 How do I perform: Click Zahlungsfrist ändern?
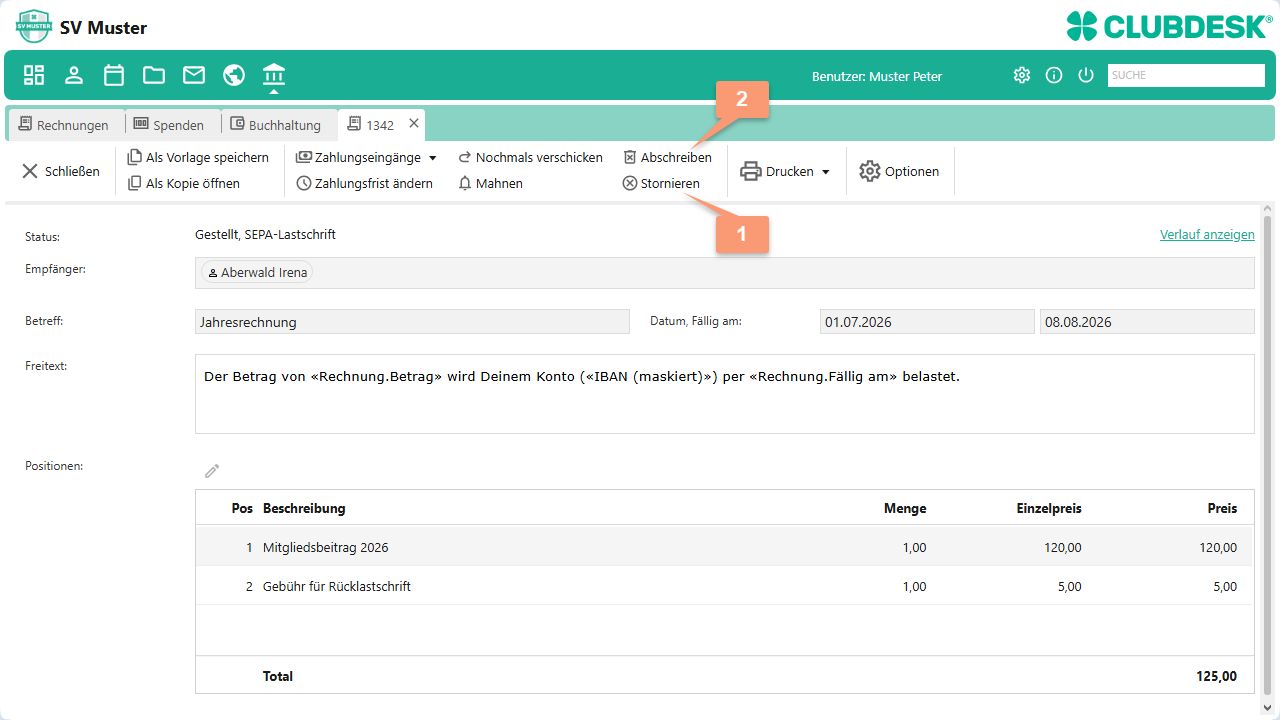tap(365, 183)
